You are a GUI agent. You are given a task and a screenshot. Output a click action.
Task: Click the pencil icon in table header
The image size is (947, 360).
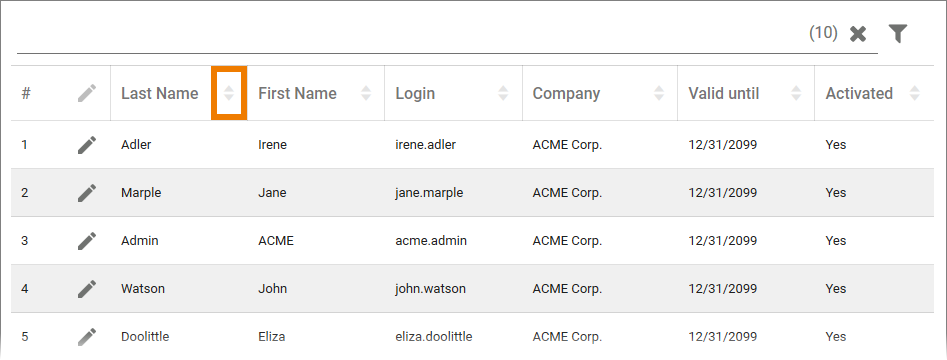pyautogui.click(x=87, y=93)
